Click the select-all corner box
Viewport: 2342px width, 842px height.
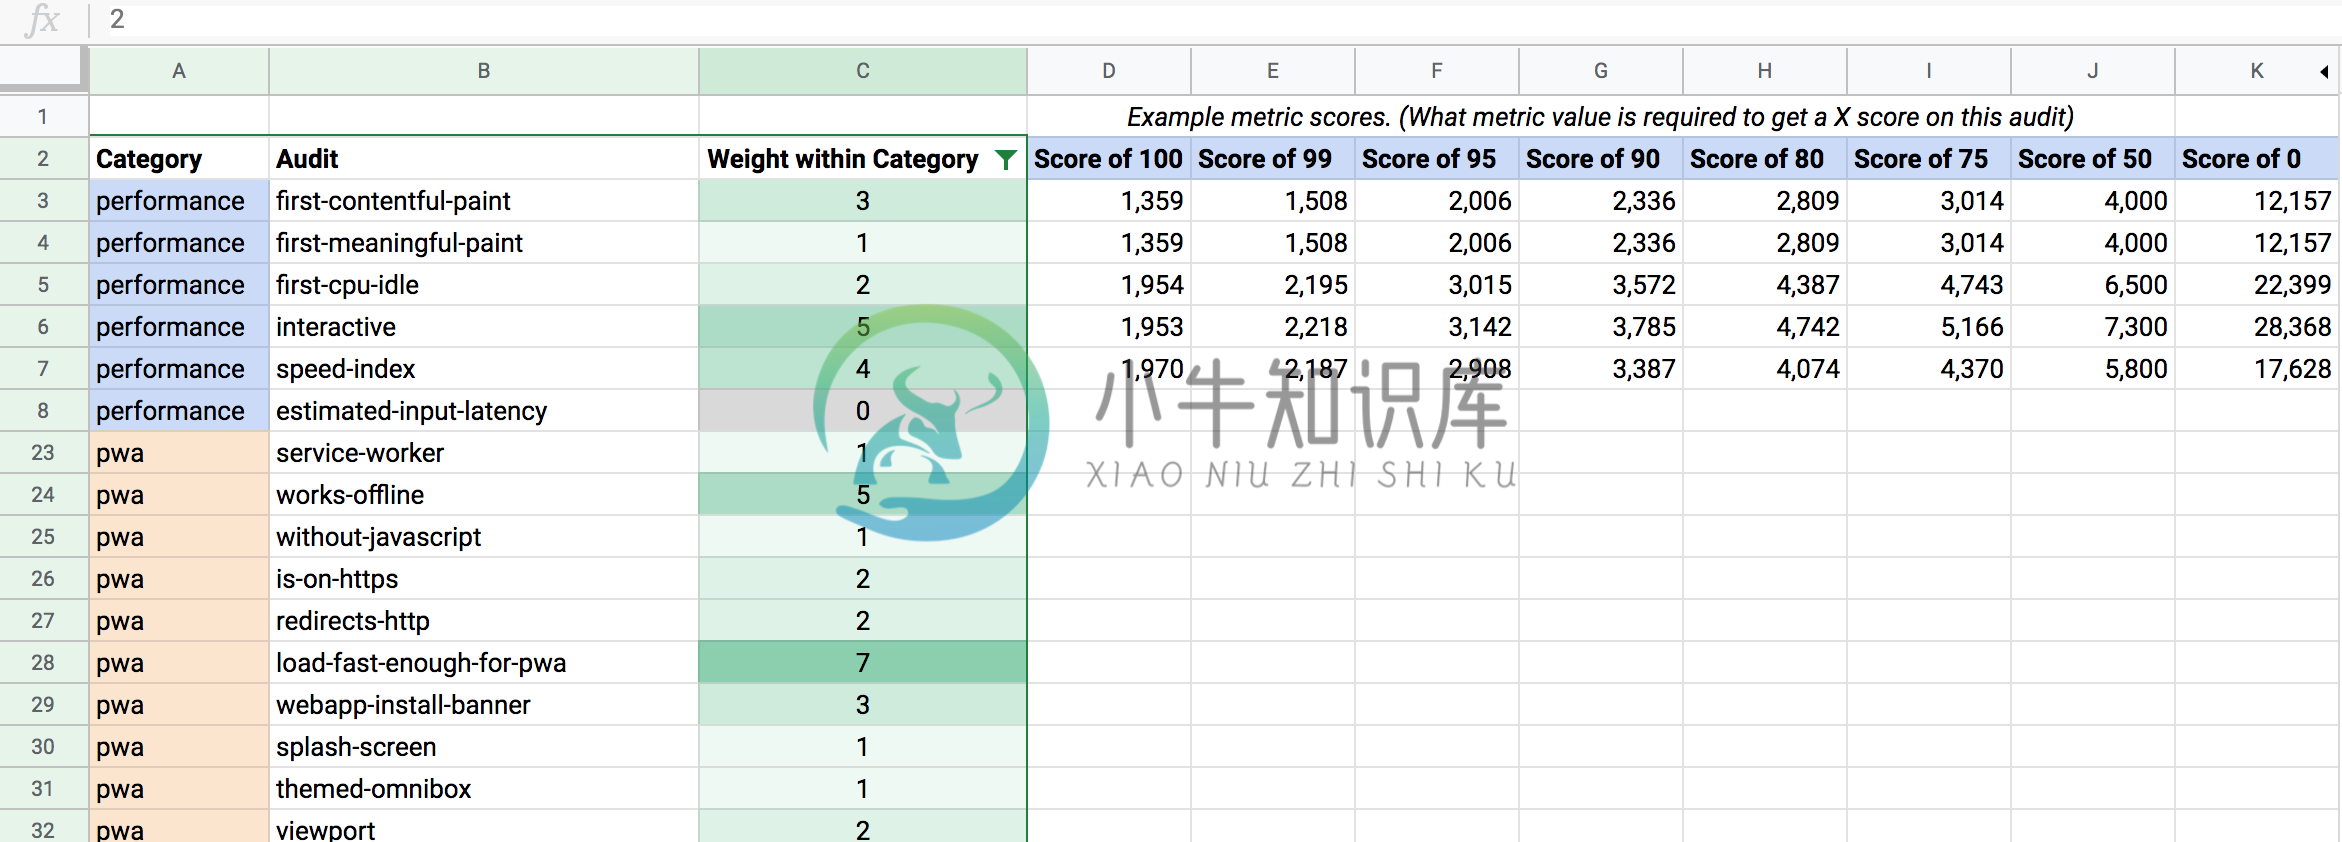click(x=42, y=68)
